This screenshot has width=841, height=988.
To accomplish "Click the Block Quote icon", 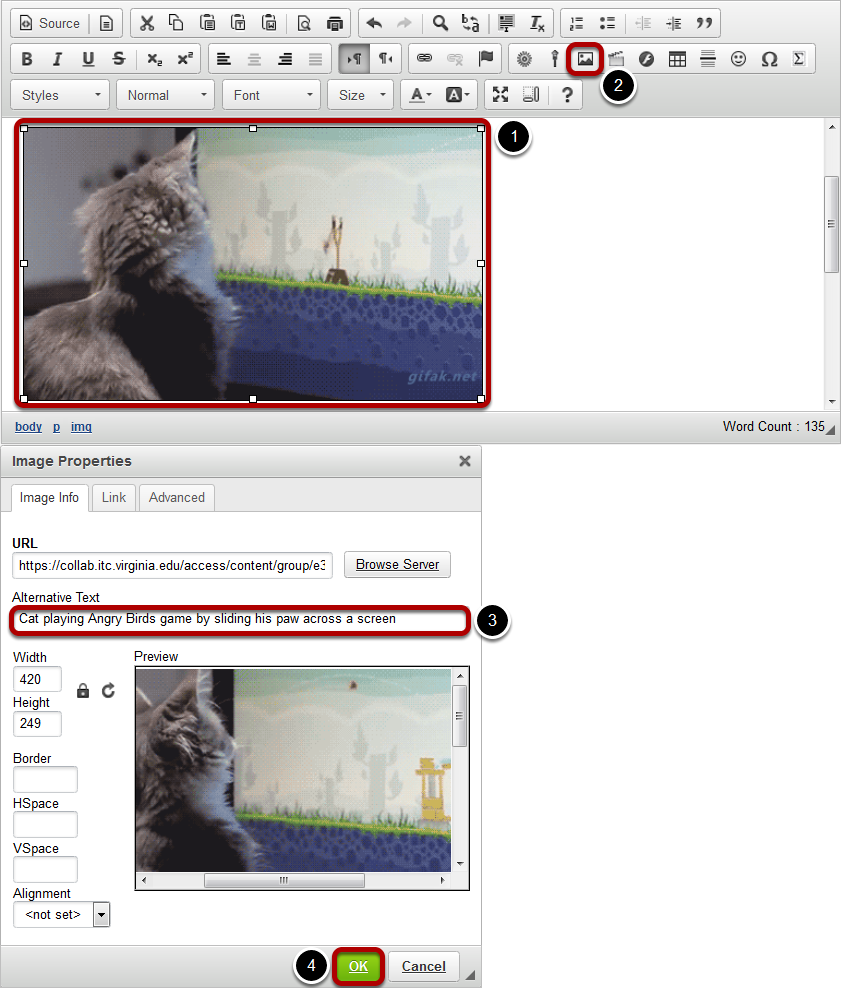I will pos(704,23).
